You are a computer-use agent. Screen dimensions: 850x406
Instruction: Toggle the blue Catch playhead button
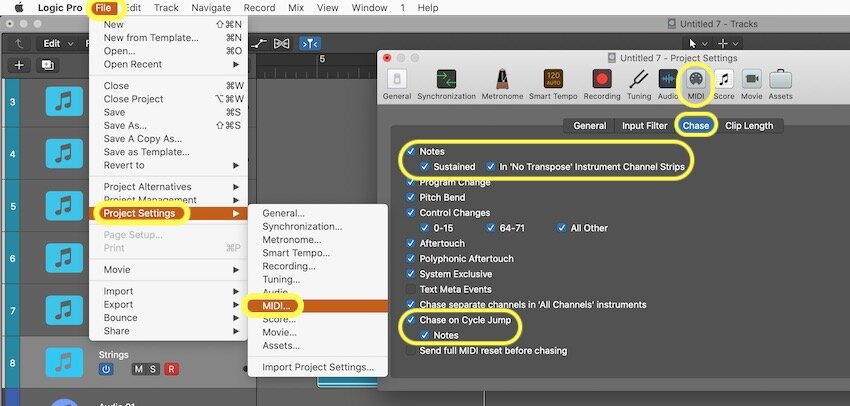(x=310, y=43)
